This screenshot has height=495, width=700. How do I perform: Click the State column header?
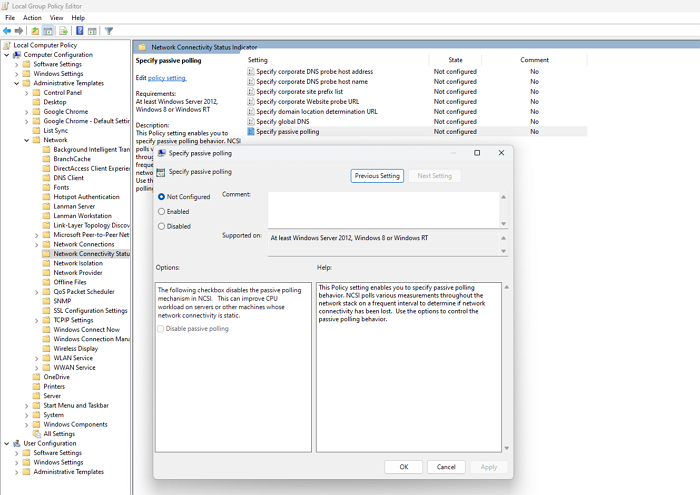point(455,60)
